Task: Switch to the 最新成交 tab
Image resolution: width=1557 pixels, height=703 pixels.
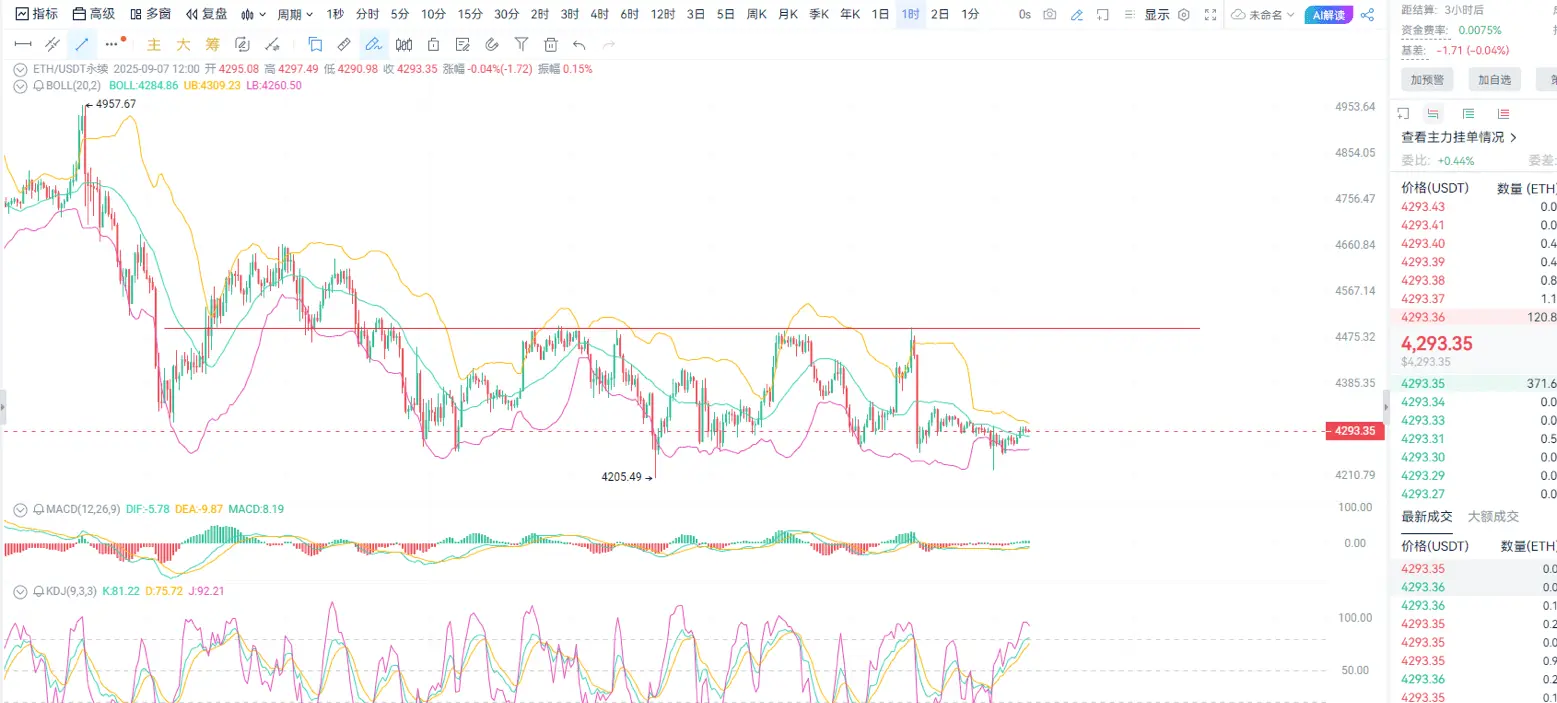Action: coord(1427,516)
